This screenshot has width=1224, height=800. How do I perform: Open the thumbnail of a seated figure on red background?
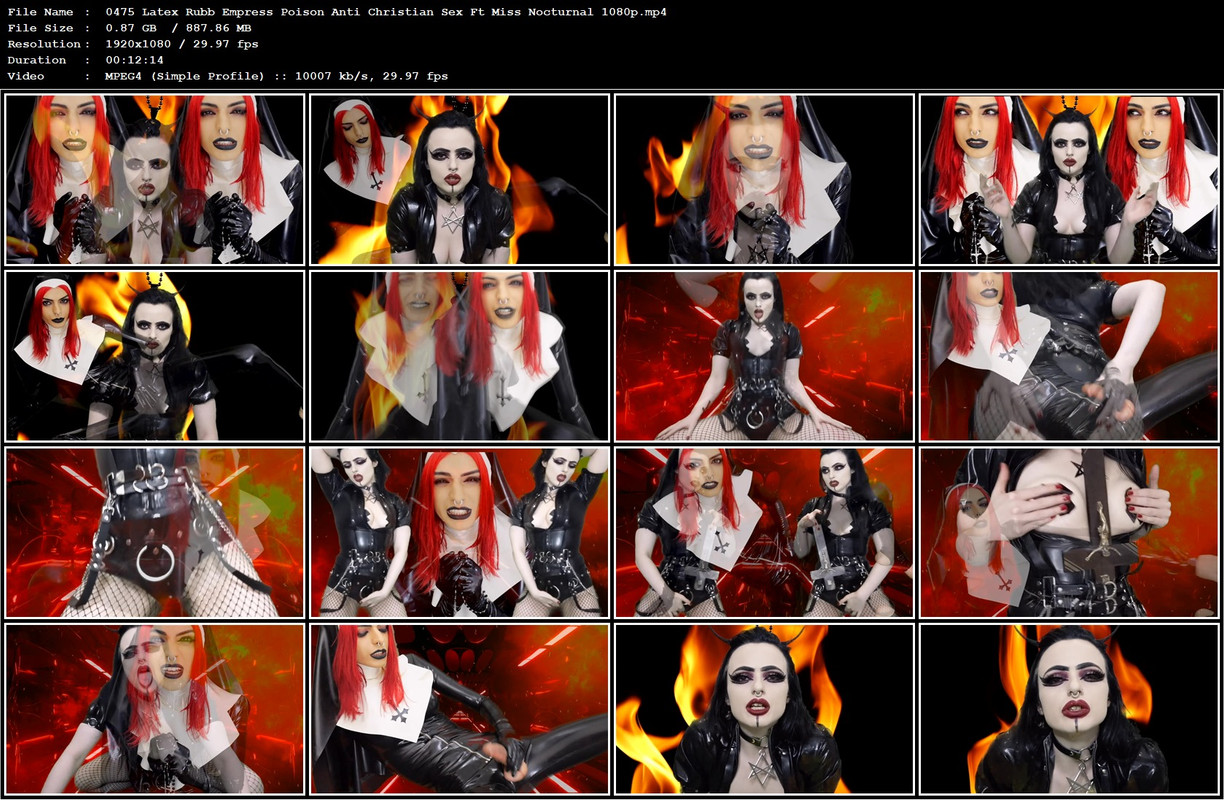[765, 356]
